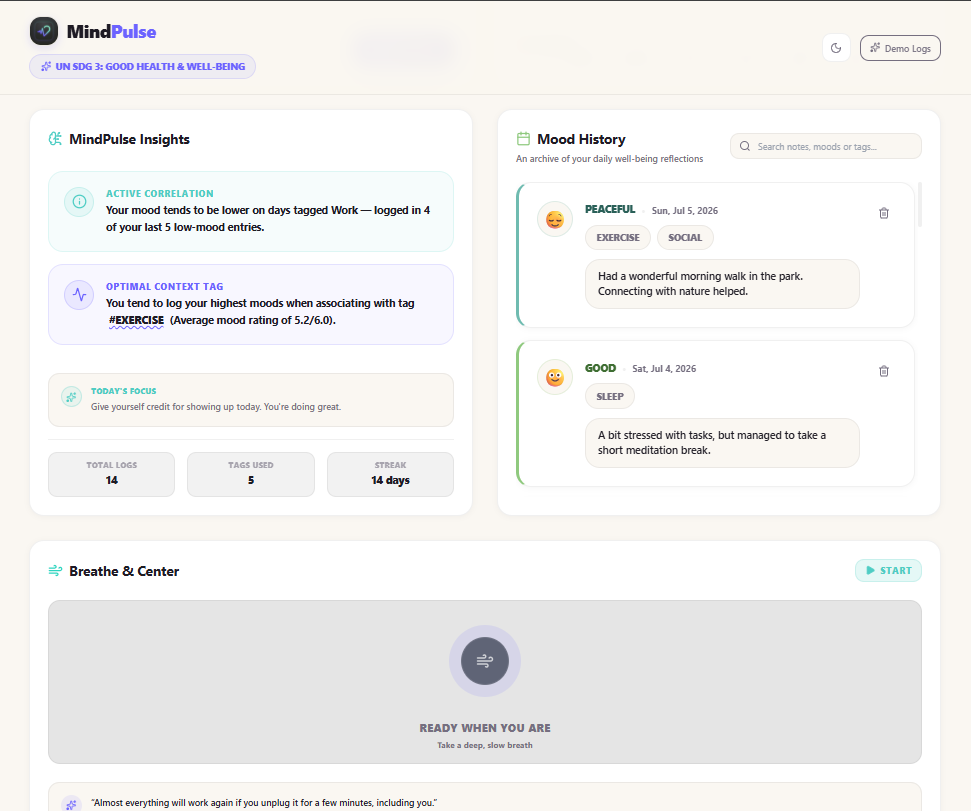Open Demo Logs button
This screenshot has height=811, width=971.
click(x=900, y=48)
